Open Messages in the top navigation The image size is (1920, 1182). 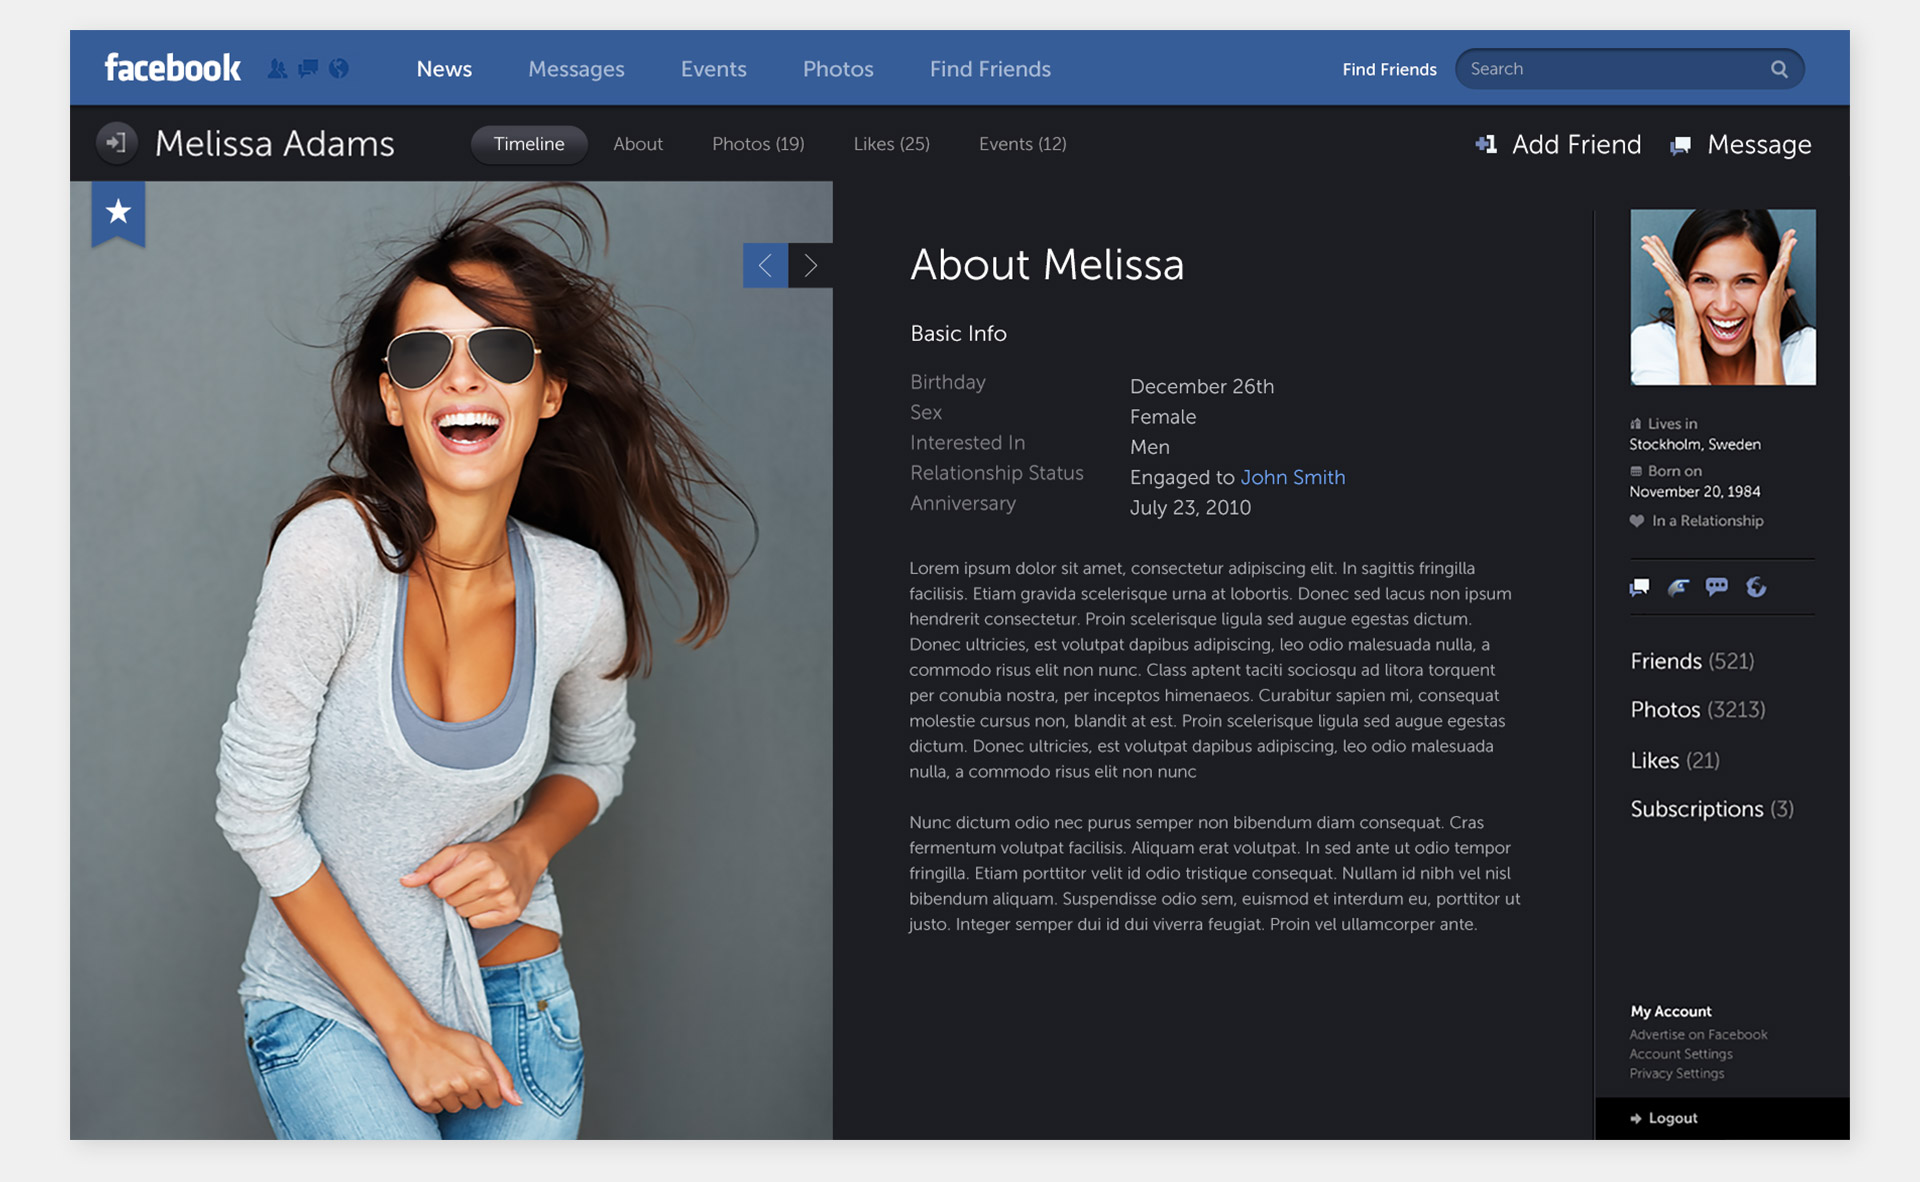[576, 69]
